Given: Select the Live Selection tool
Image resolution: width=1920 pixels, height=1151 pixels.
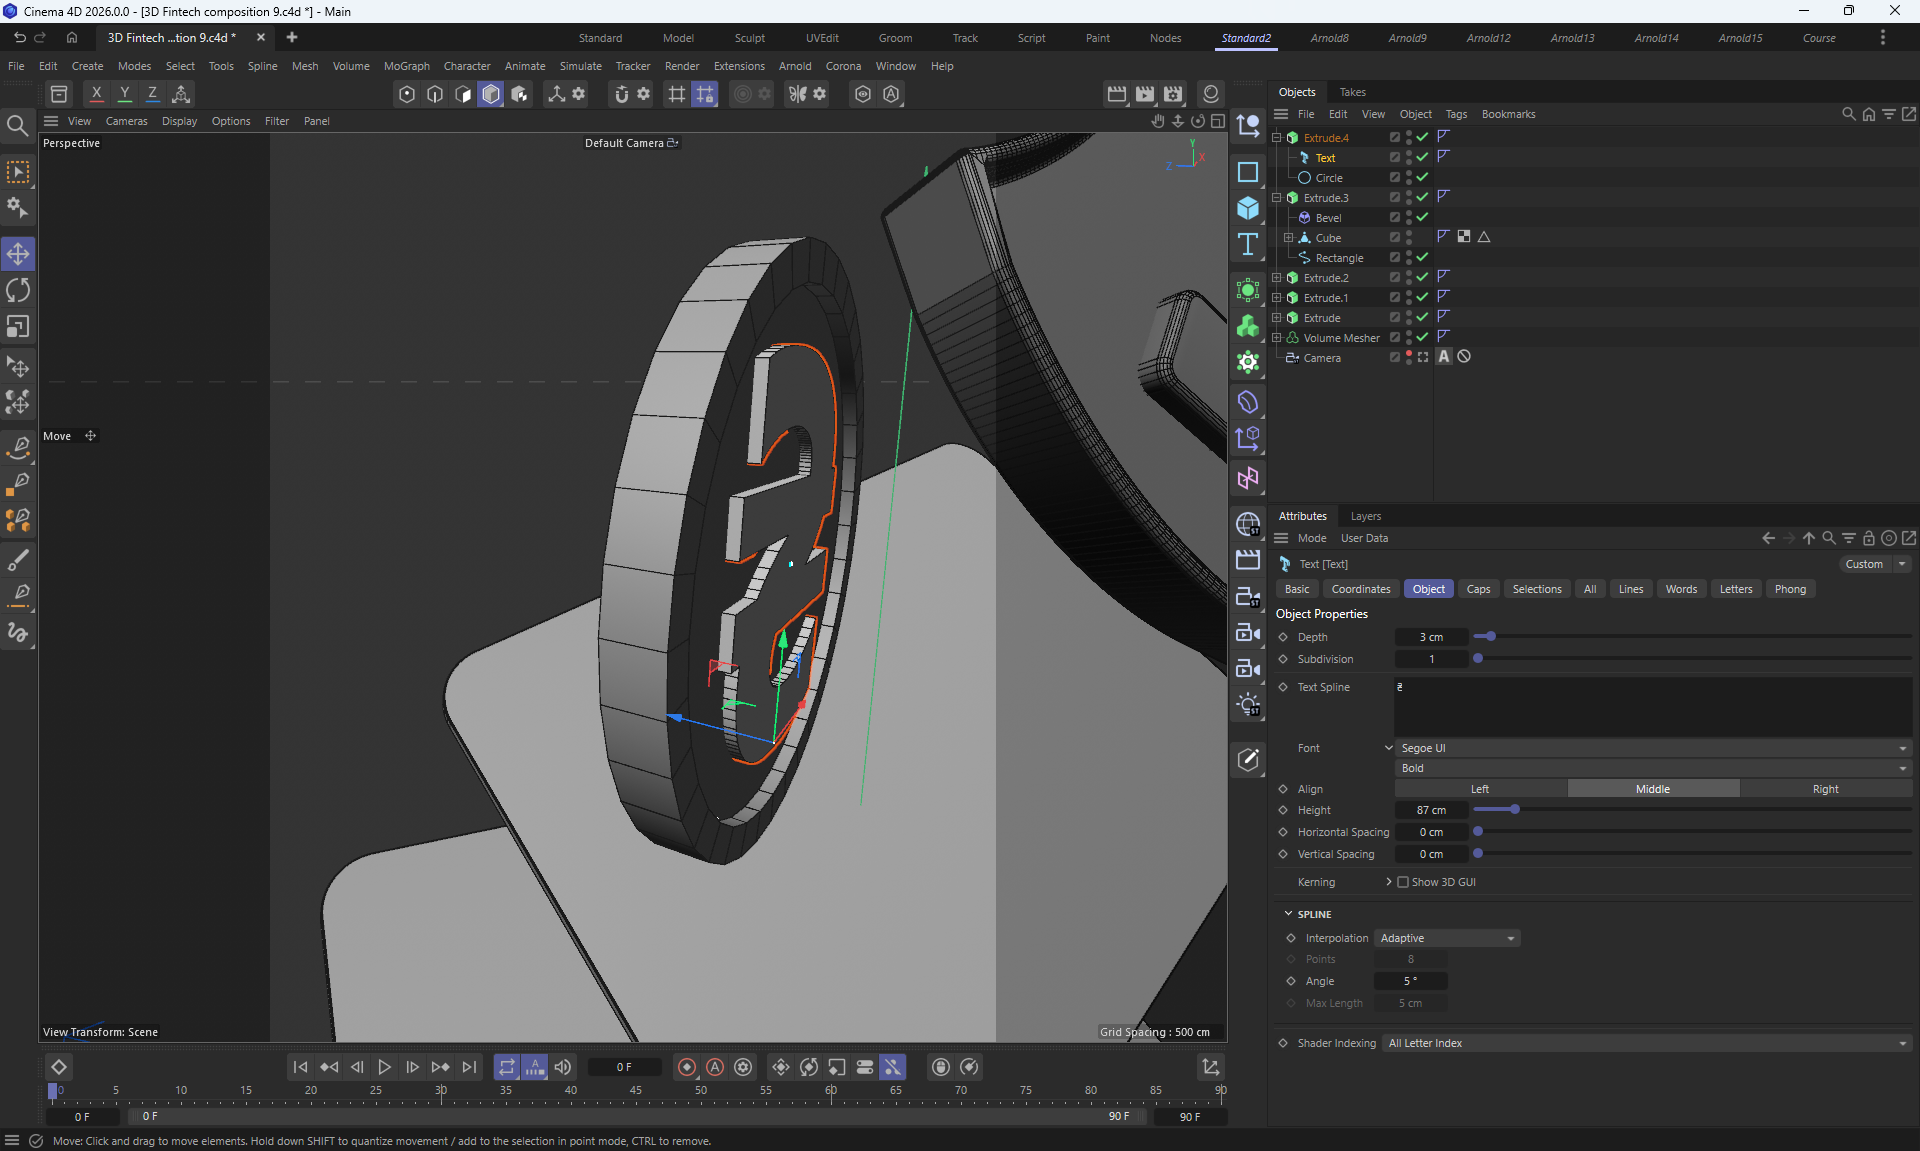Looking at the screenshot, I should point(18,173).
